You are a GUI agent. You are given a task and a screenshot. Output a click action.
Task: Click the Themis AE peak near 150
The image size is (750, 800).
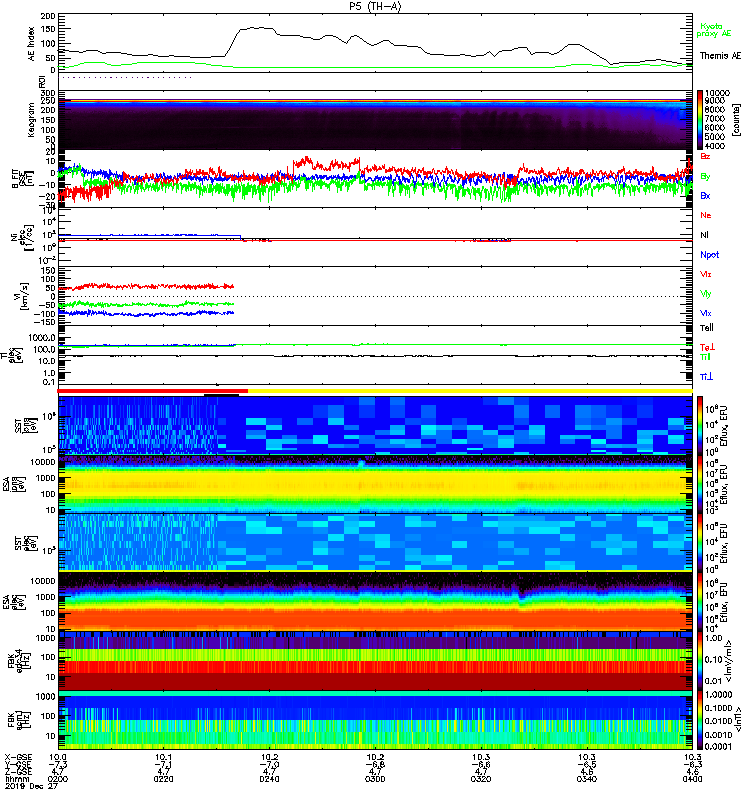[x=255, y=29]
